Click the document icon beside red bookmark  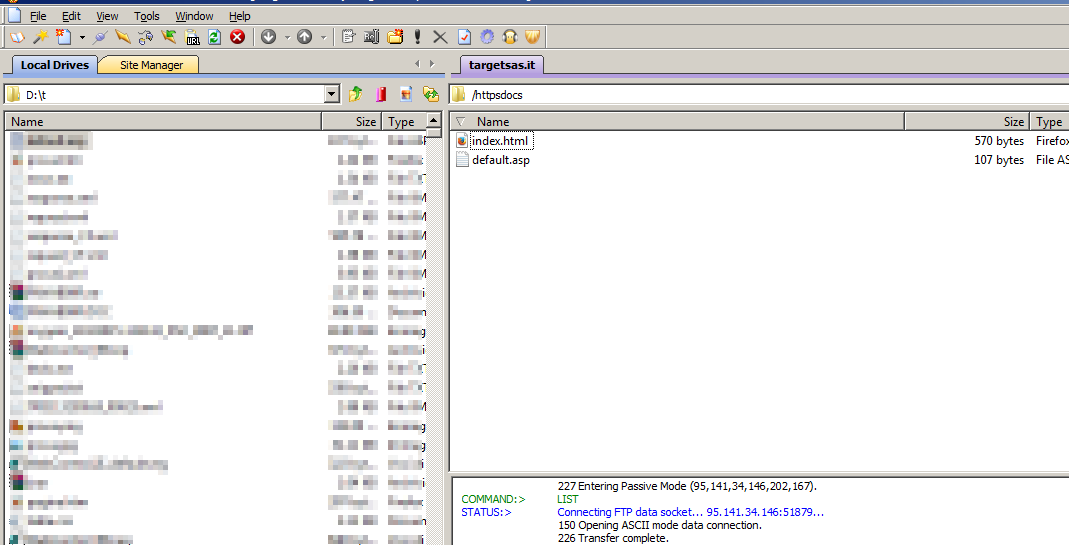[x=406, y=94]
